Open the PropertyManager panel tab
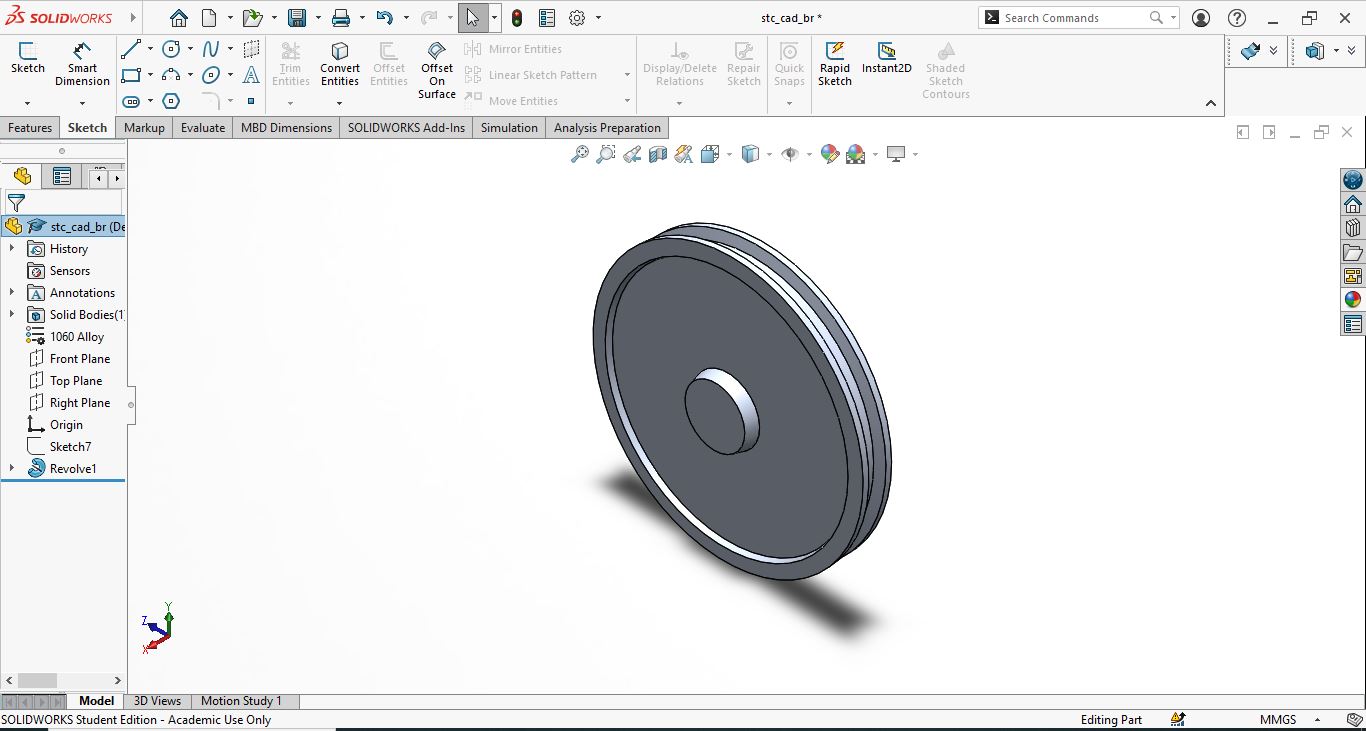This screenshot has height=731, width=1366. point(62,177)
